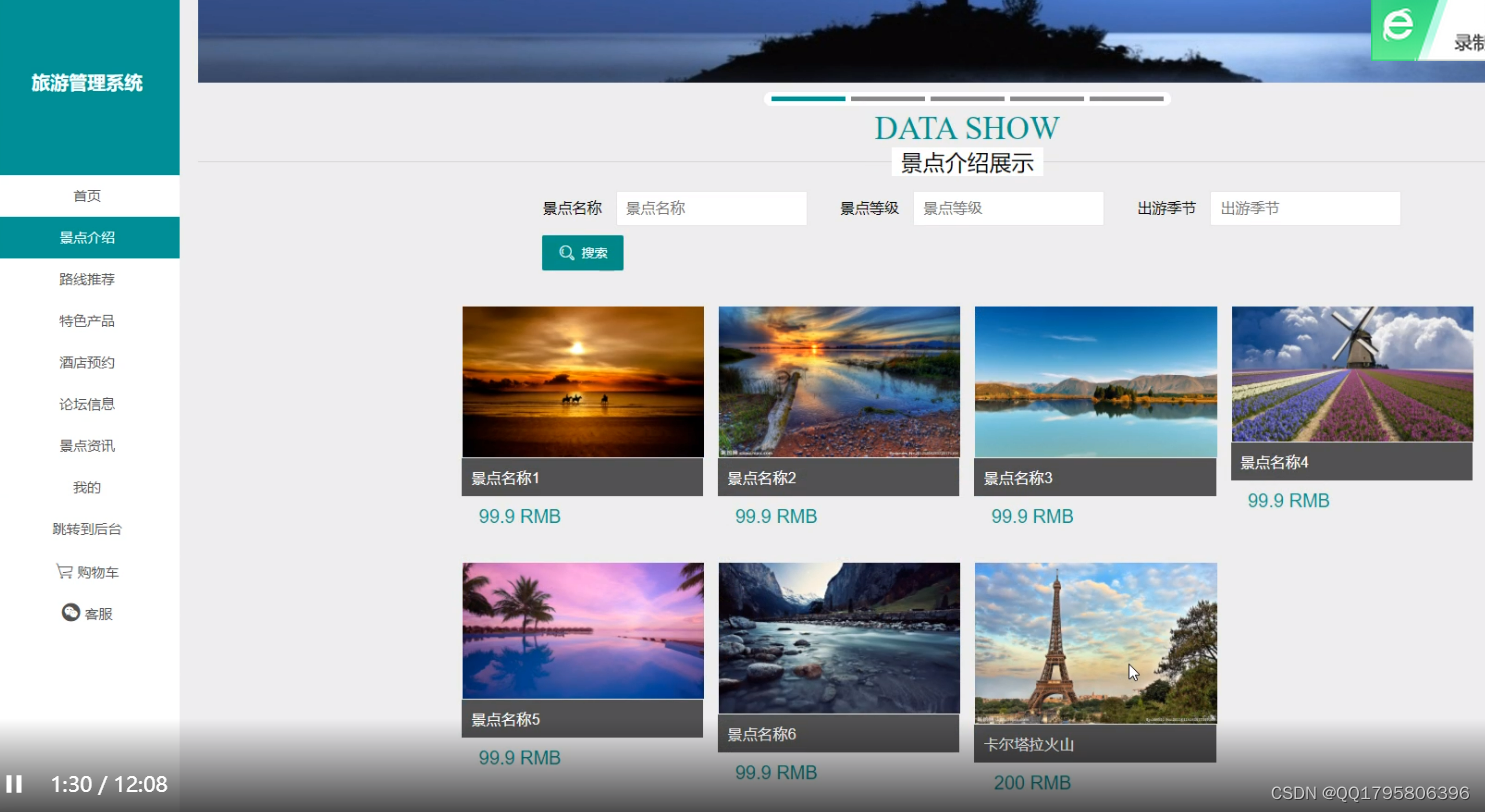The height and width of the screenshot is (812, 1485).
Task: Select the fourth carousel indicator bar
Action: pos(1047,99)
